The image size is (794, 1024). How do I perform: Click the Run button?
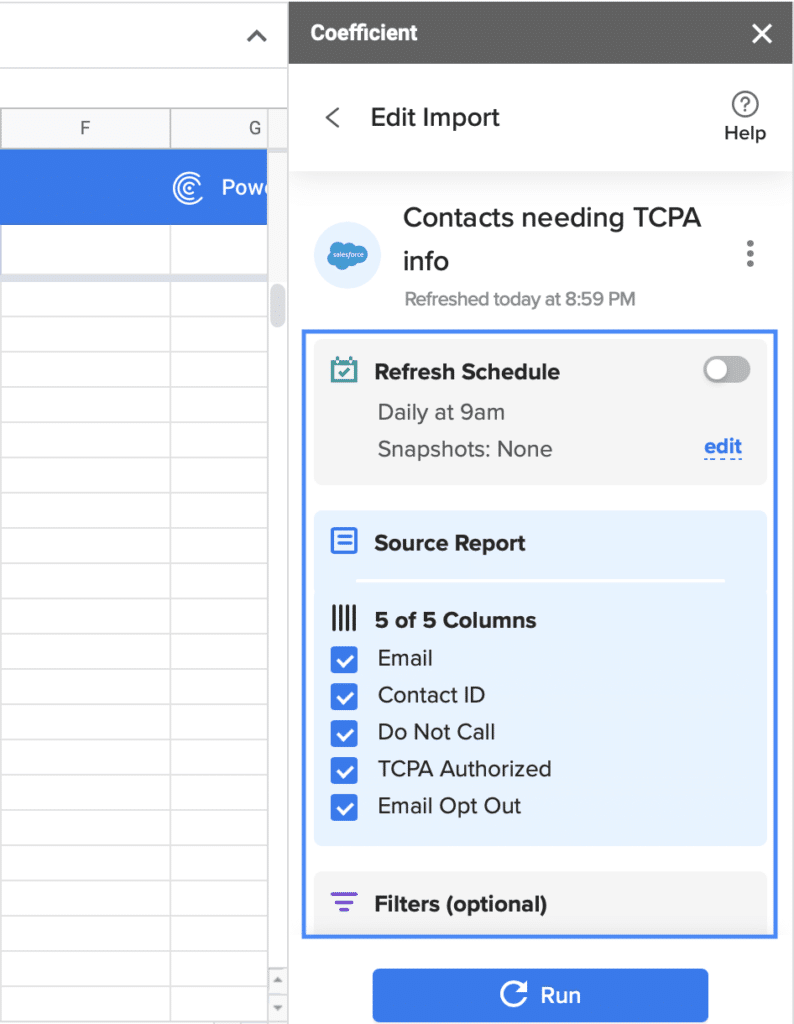(x=540, y=995)
